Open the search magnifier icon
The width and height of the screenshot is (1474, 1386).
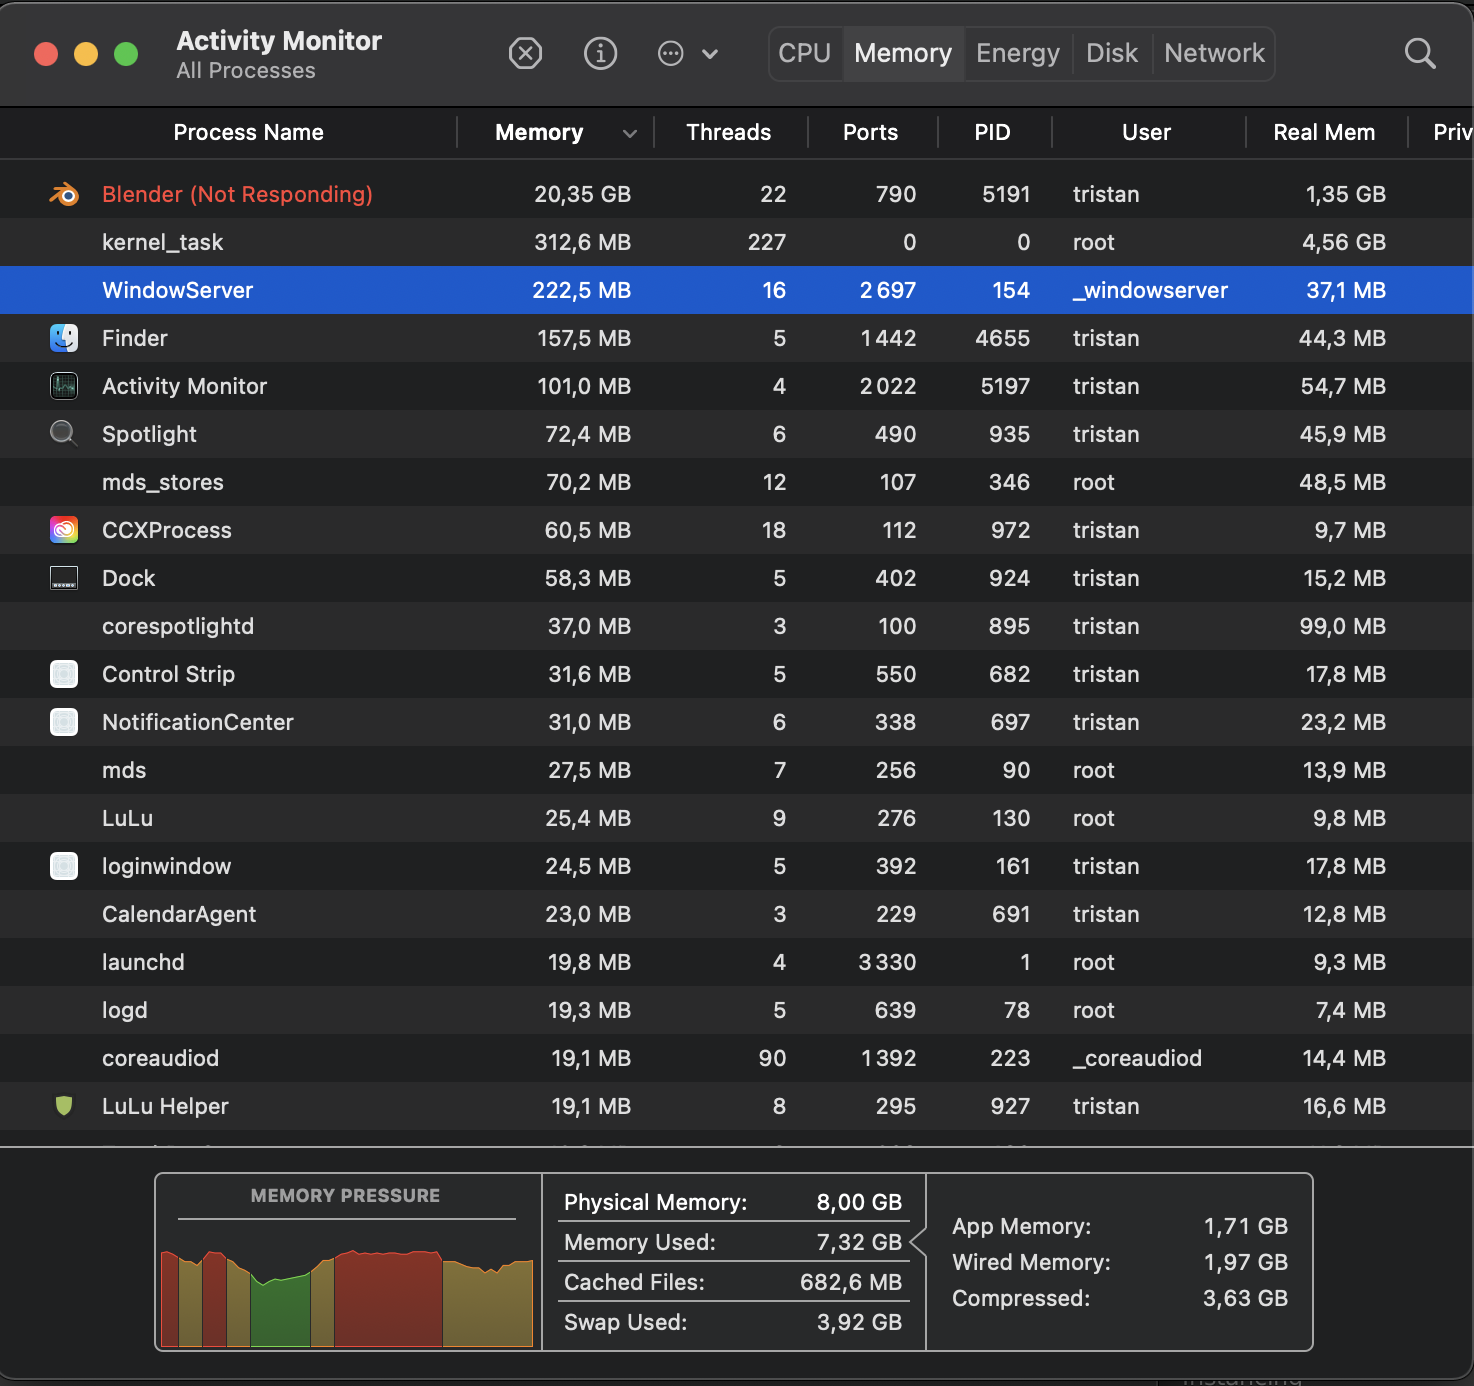[x=1419, y=54]
